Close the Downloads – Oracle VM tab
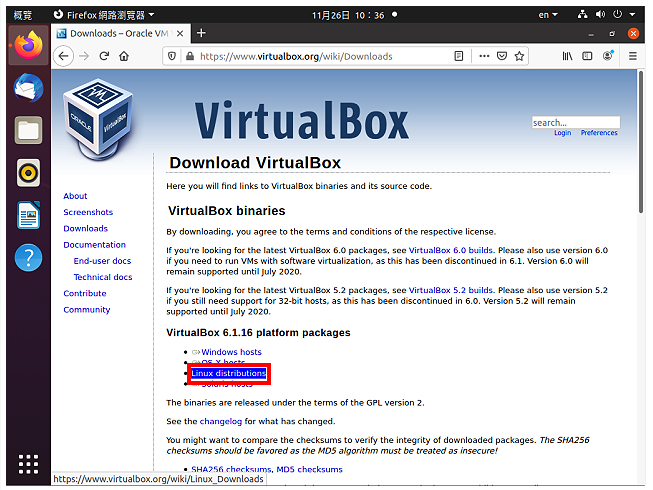The image size is (653, 490). (180, 33)
